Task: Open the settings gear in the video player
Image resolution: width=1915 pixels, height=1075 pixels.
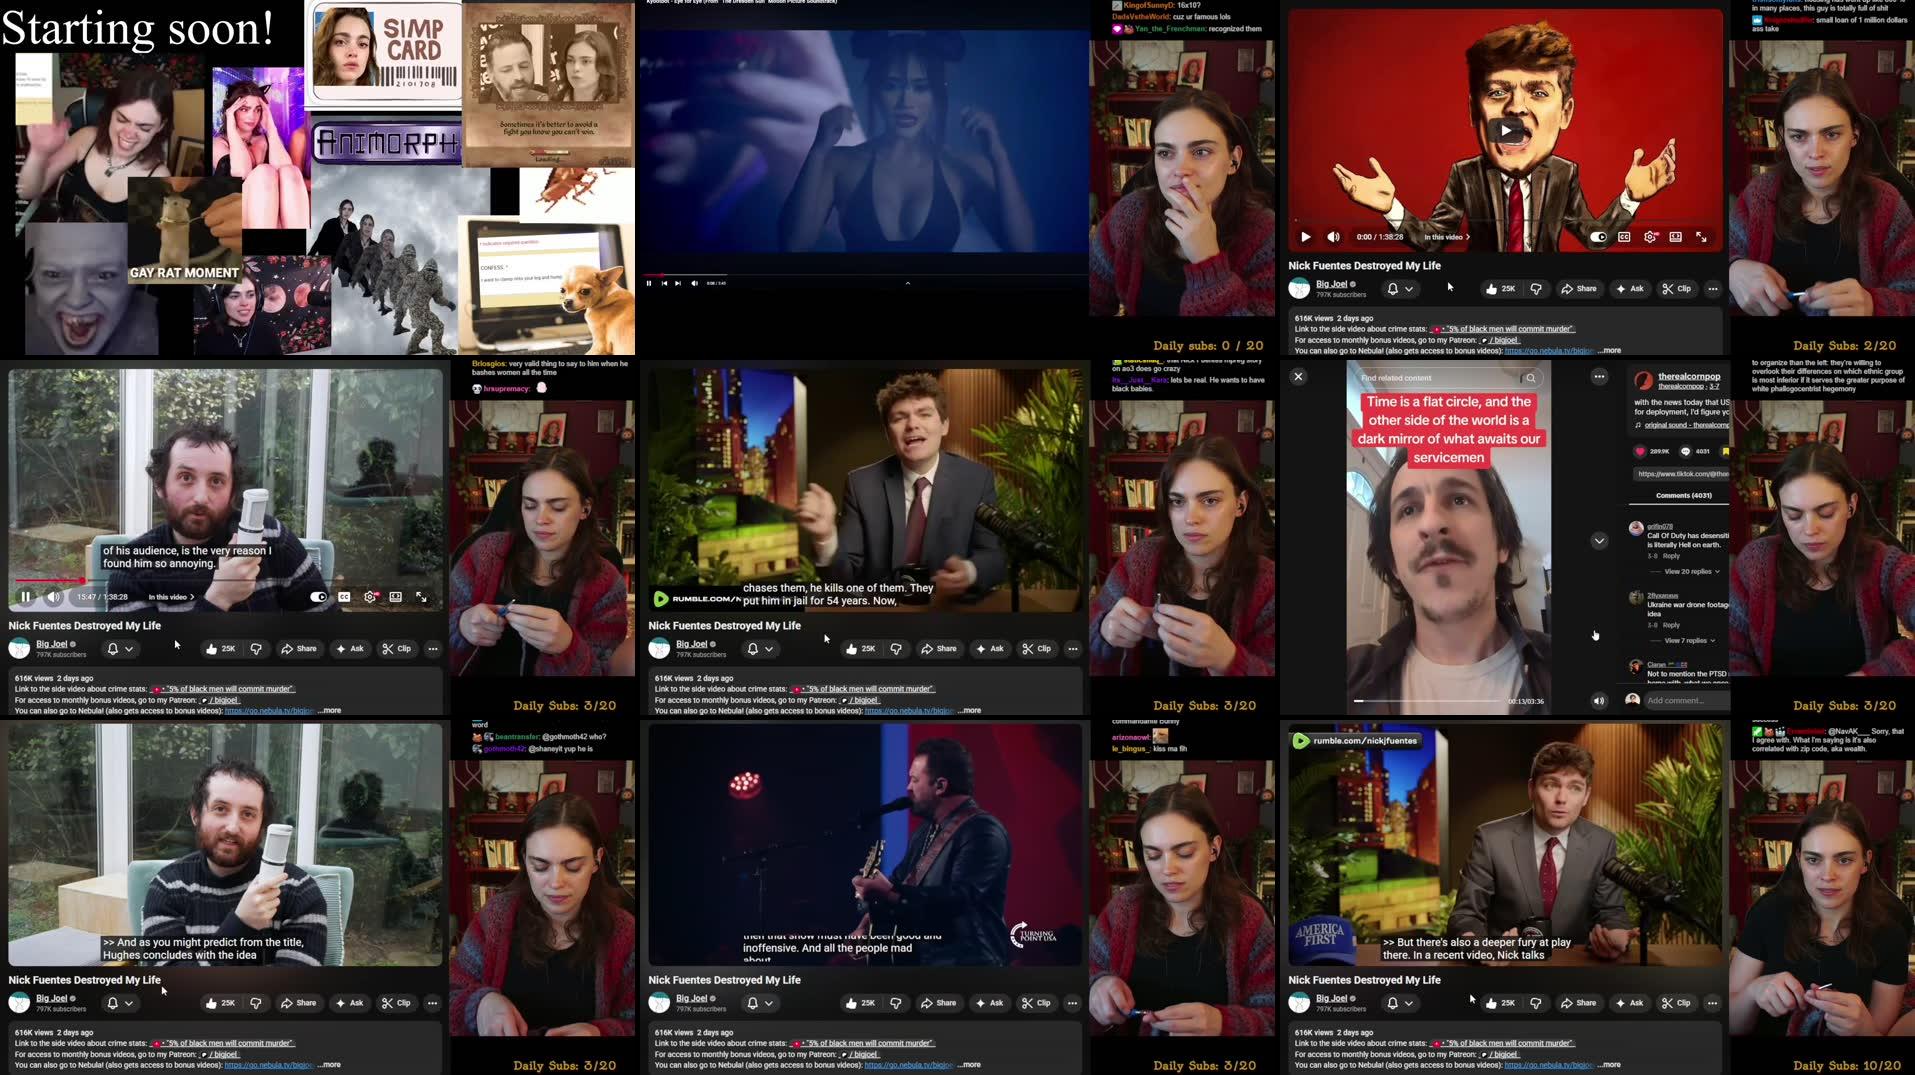Action: point(370,596)
